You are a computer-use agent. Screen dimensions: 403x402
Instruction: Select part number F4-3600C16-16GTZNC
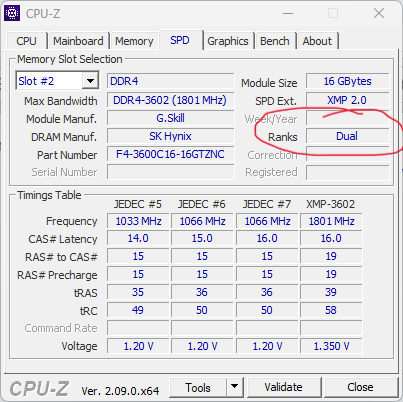pos(171,154)
